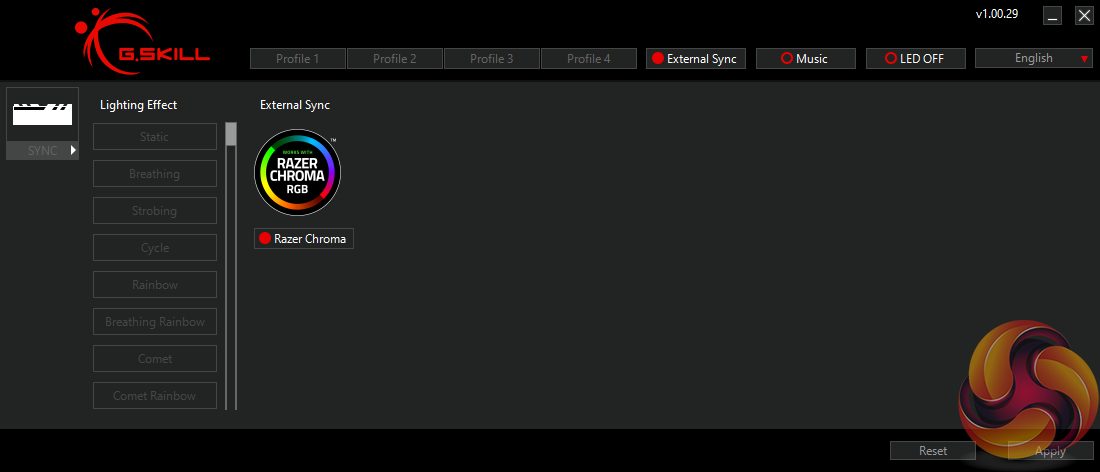Viewport: 1100px width, 472px height.
Task: Select Profile 4 tab
Action: point(589,58)
